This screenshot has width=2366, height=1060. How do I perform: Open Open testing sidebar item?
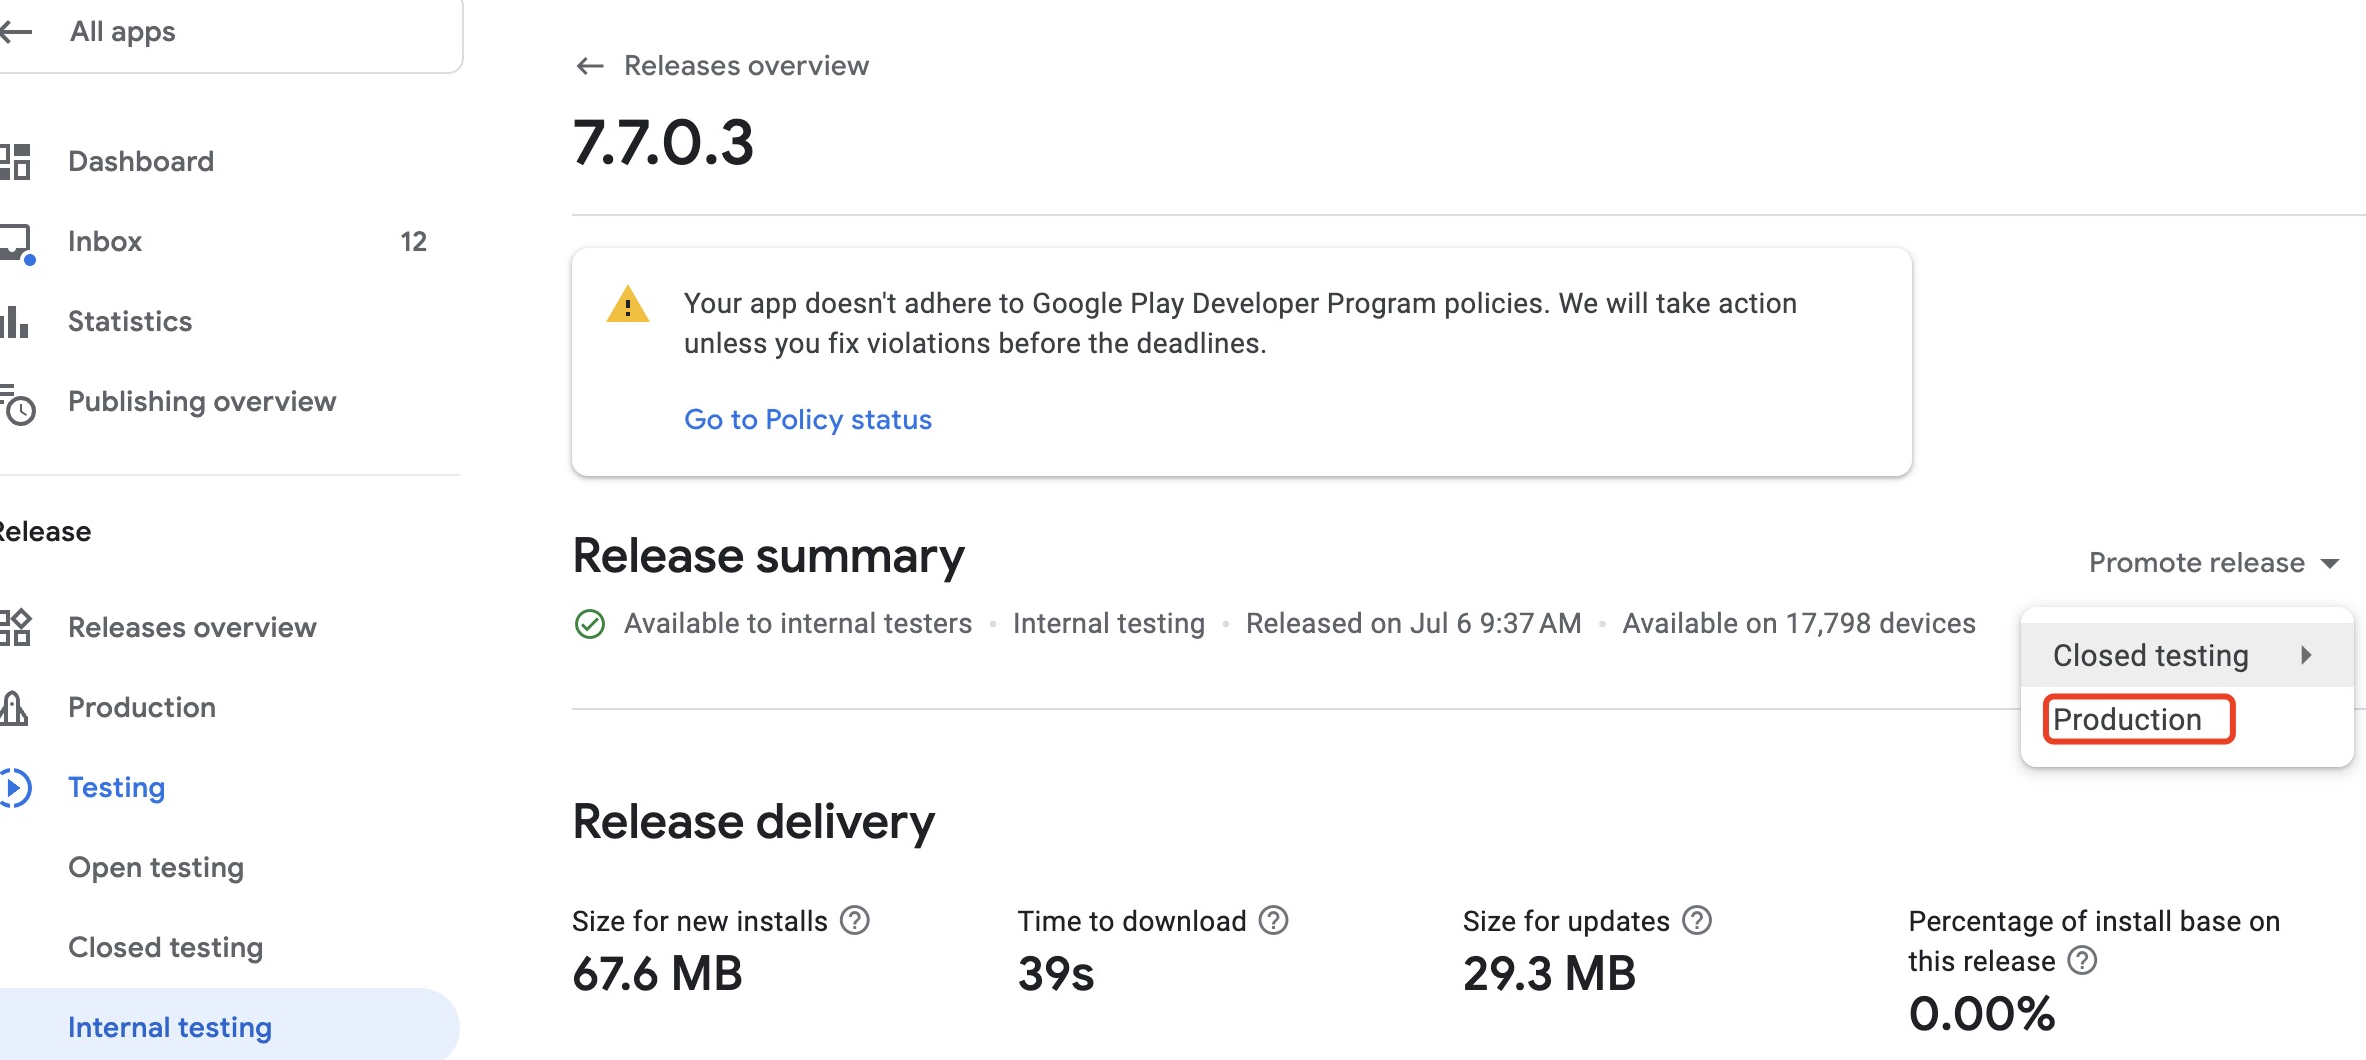[x=156, y=867]
